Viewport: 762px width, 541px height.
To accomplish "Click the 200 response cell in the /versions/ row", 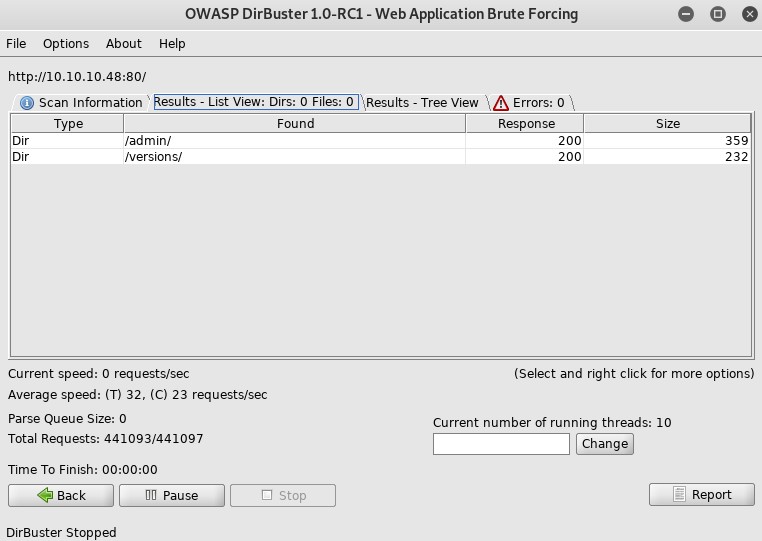I will point(524,157).
